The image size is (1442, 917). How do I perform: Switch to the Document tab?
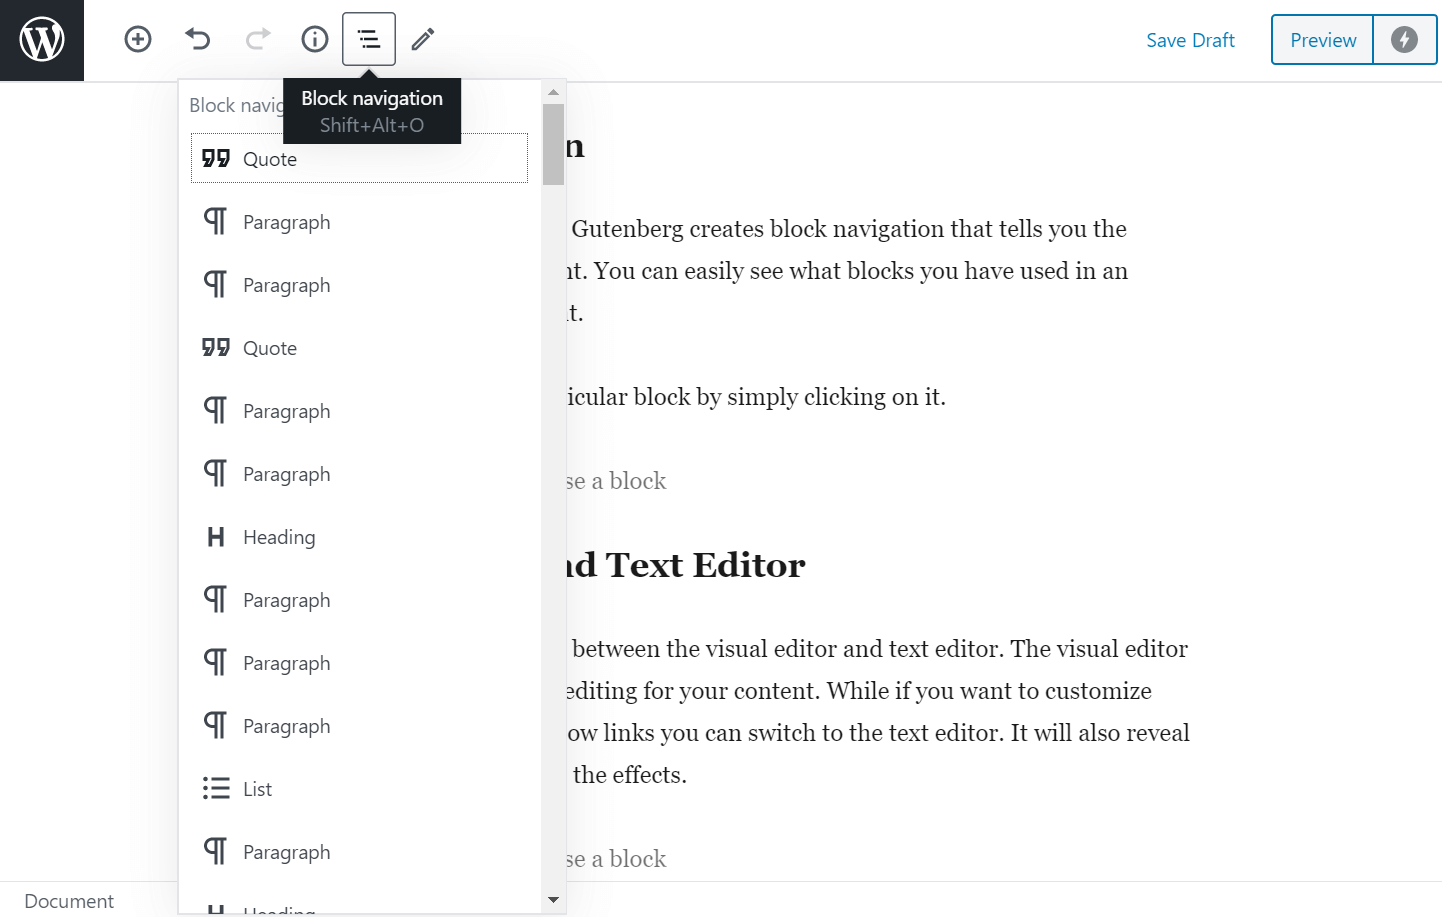(69, 900)
